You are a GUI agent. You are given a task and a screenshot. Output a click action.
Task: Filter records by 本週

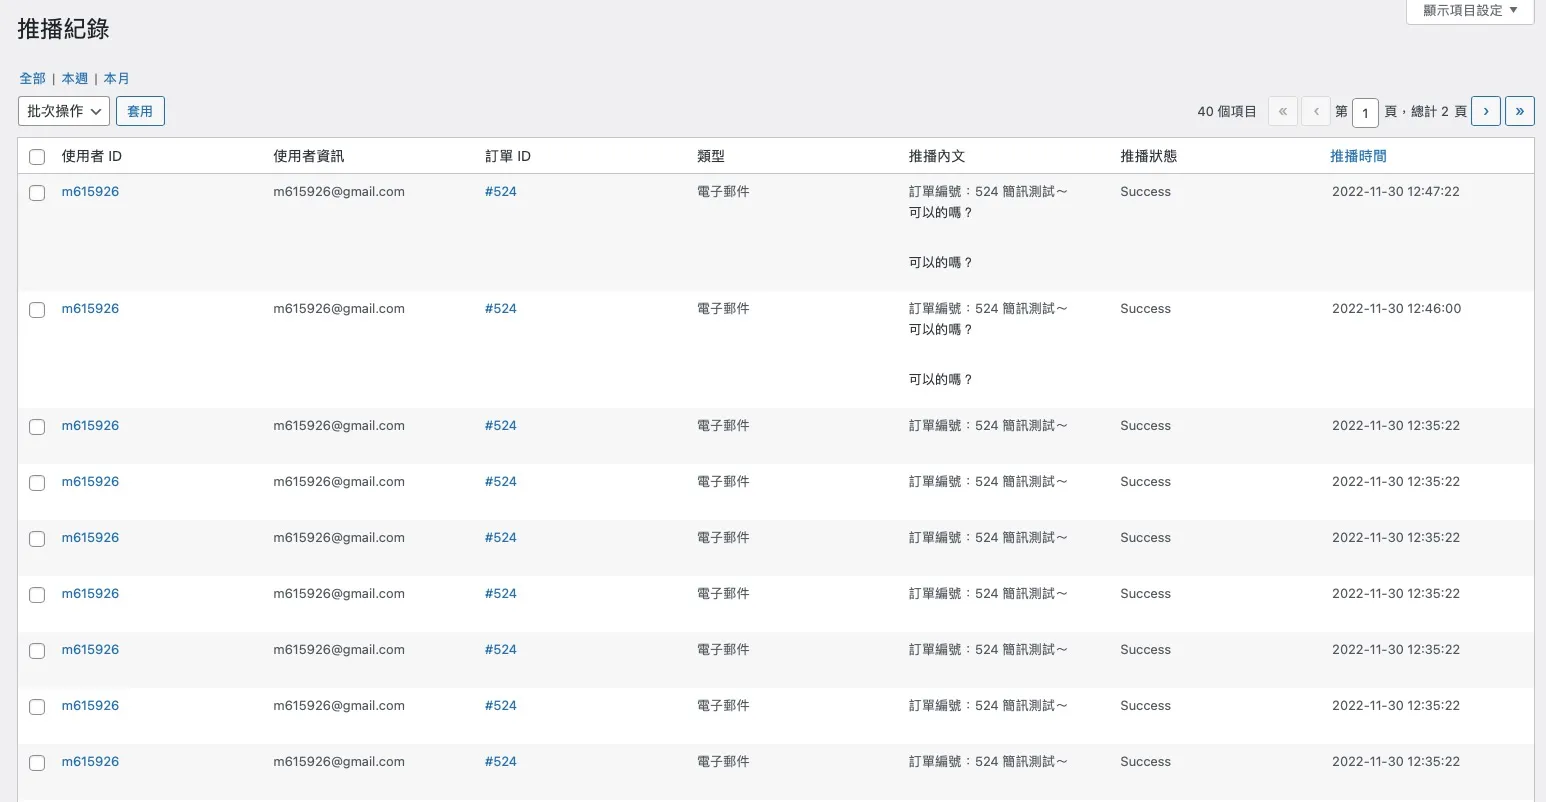click(74, 78)
